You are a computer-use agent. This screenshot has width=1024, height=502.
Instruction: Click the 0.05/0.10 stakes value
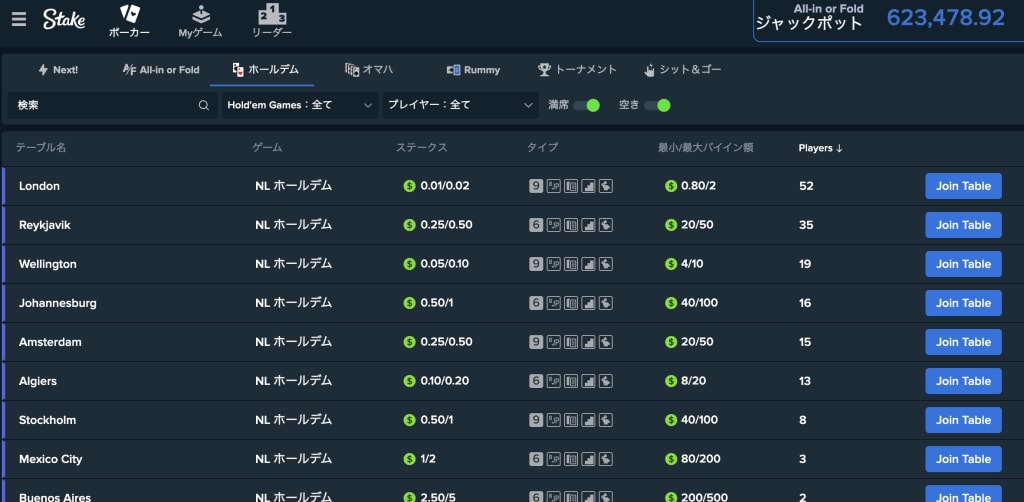[x=445, y=264]
